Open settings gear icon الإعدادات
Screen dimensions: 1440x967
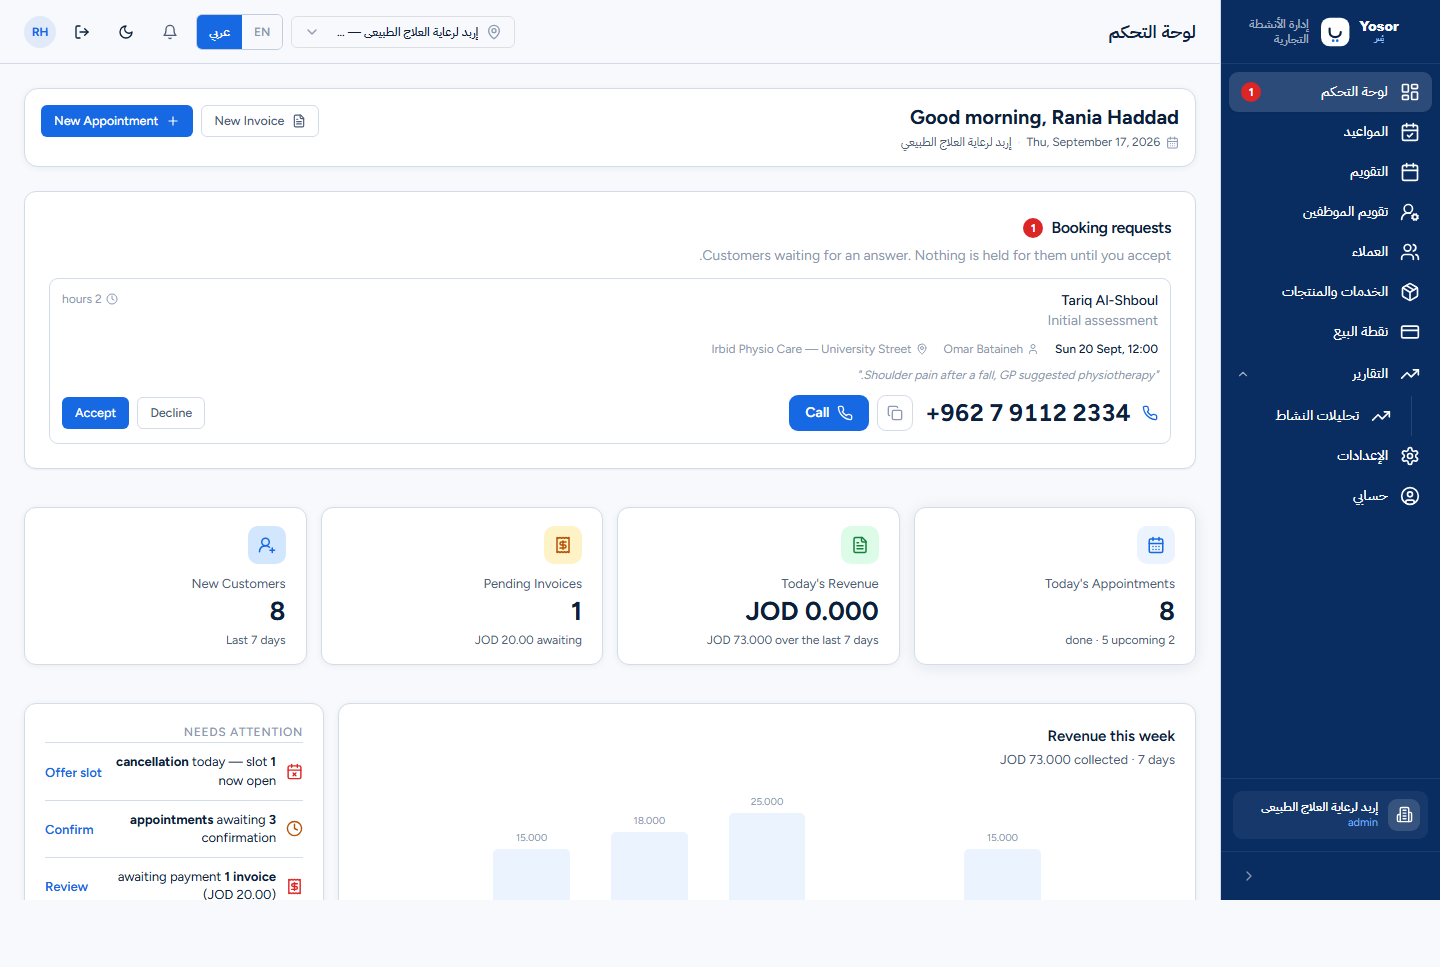point(1410,456)
